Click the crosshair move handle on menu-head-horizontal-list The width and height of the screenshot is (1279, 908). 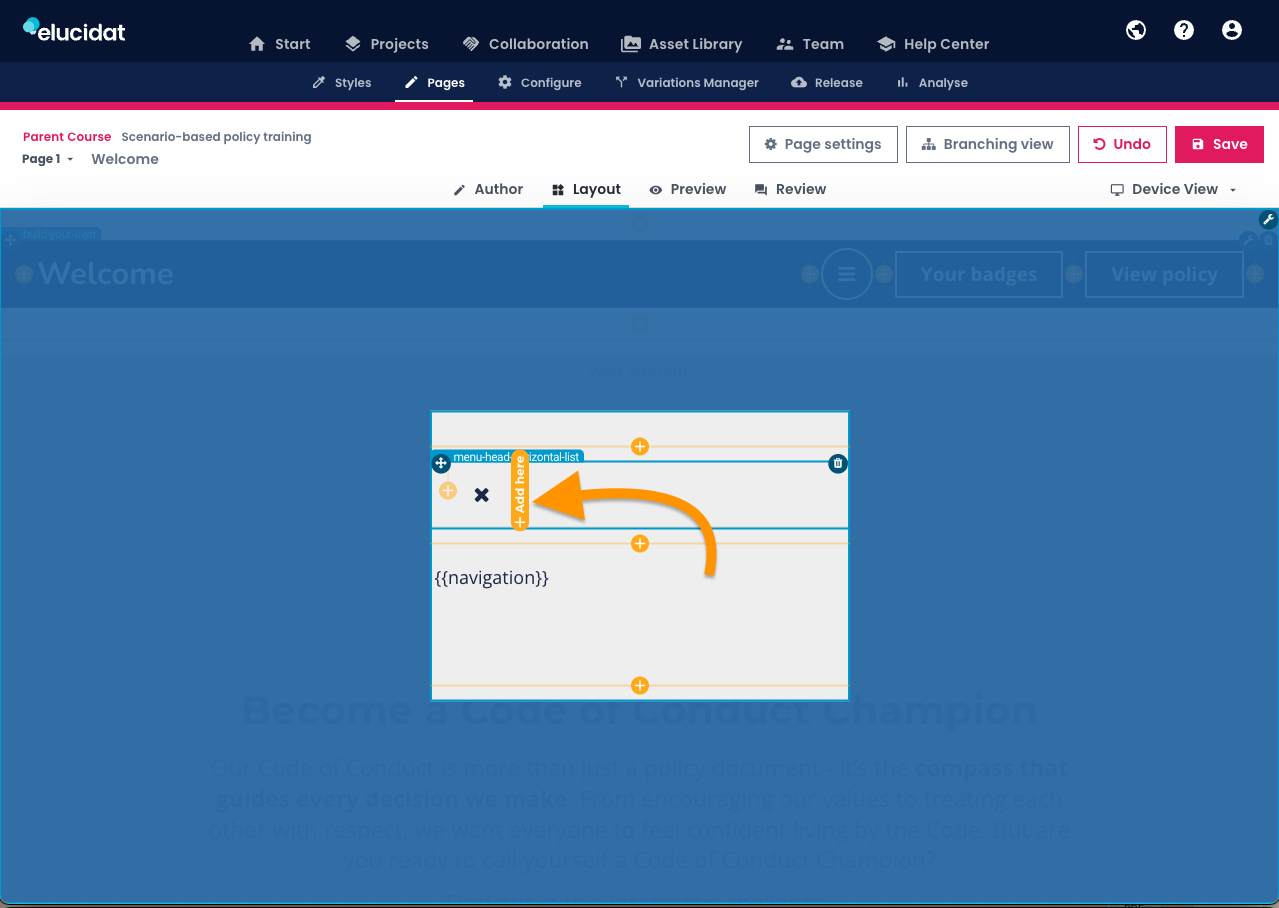point(441,463)
